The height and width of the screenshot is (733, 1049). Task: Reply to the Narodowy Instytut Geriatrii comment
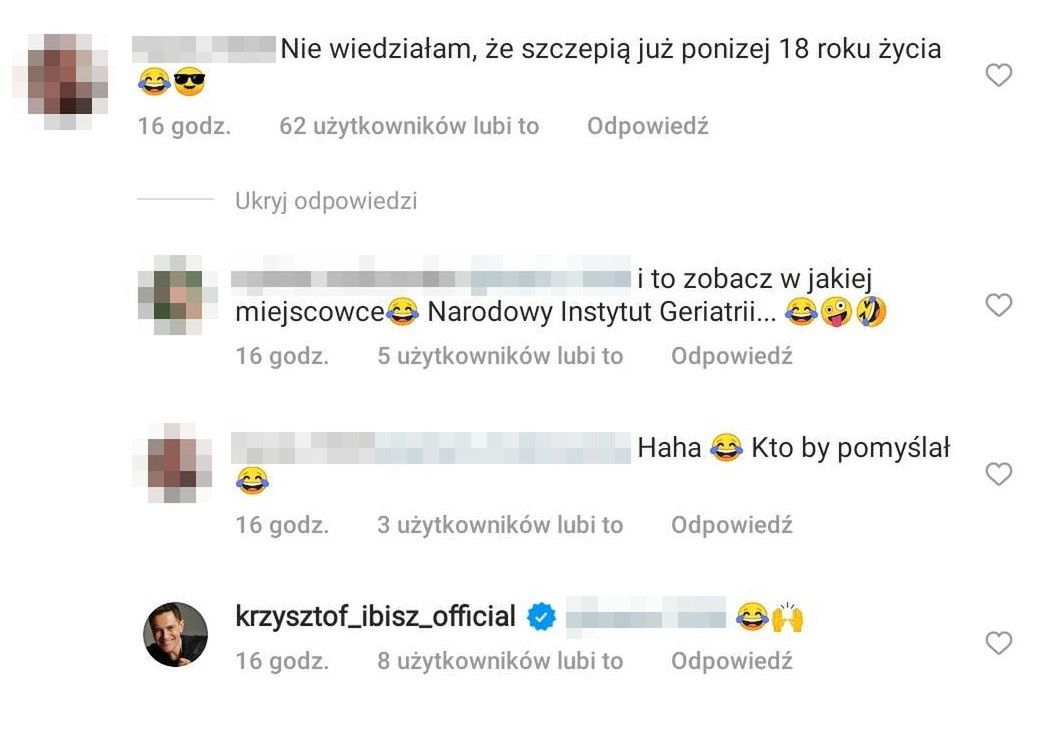tap(732, 356)
